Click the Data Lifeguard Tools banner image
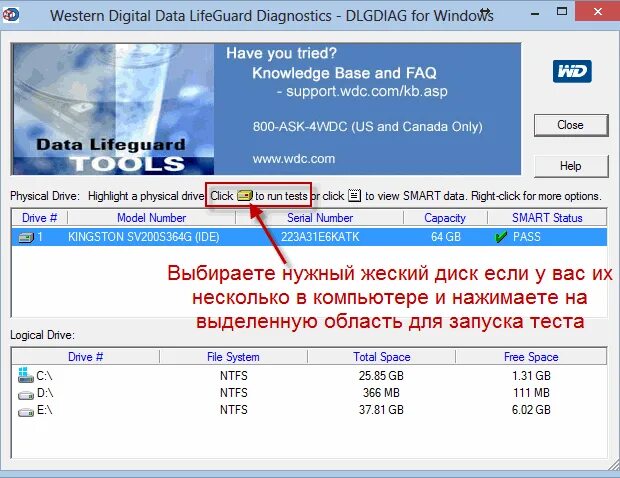The width and height of the screenshot is (620, 478). tap(113, 109)
